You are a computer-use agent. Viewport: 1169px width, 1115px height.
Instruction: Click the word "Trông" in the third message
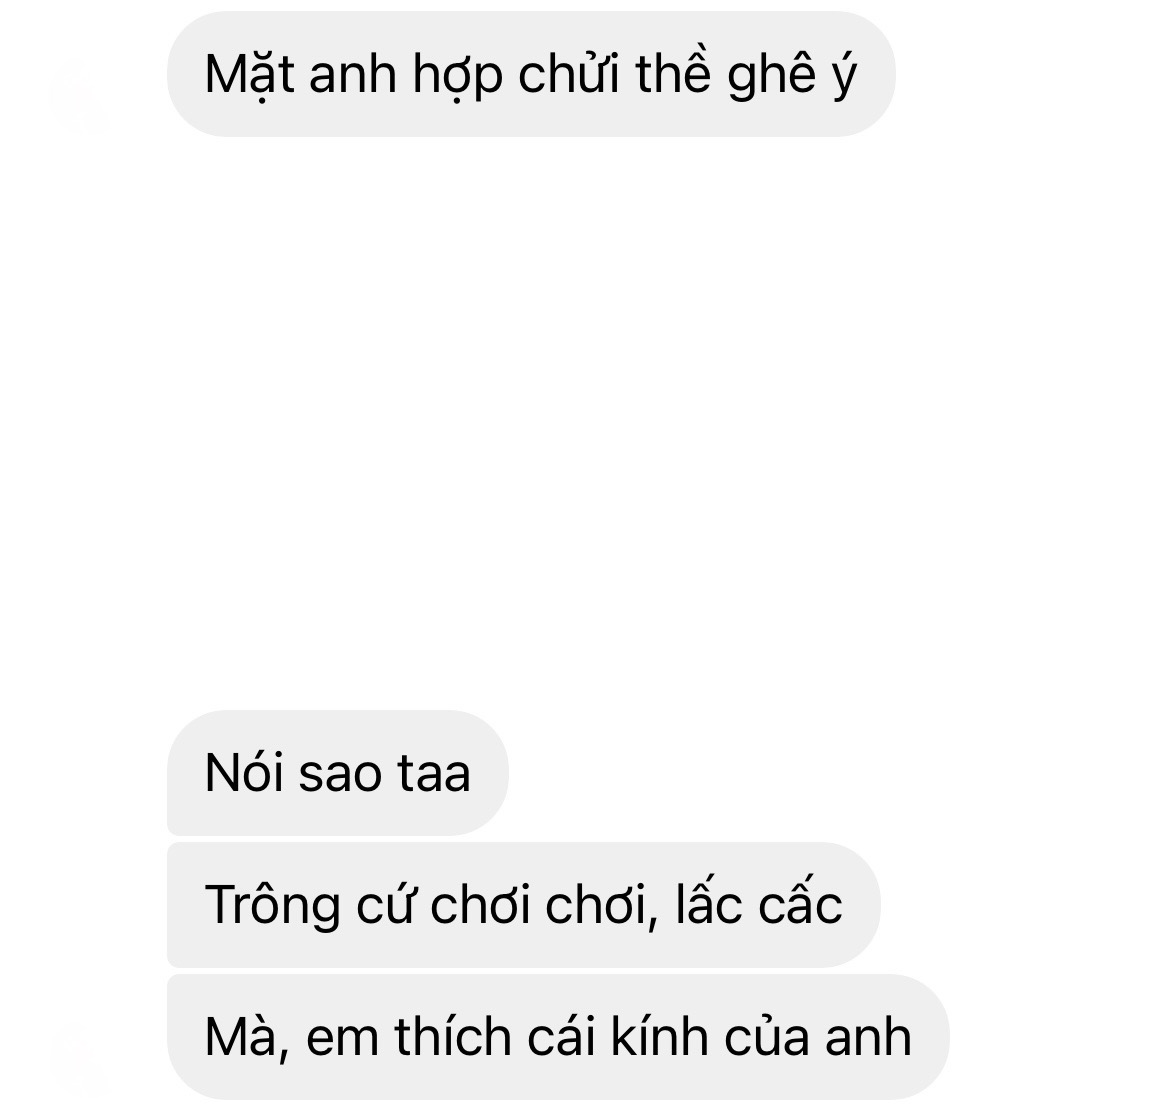click(272, 906)
